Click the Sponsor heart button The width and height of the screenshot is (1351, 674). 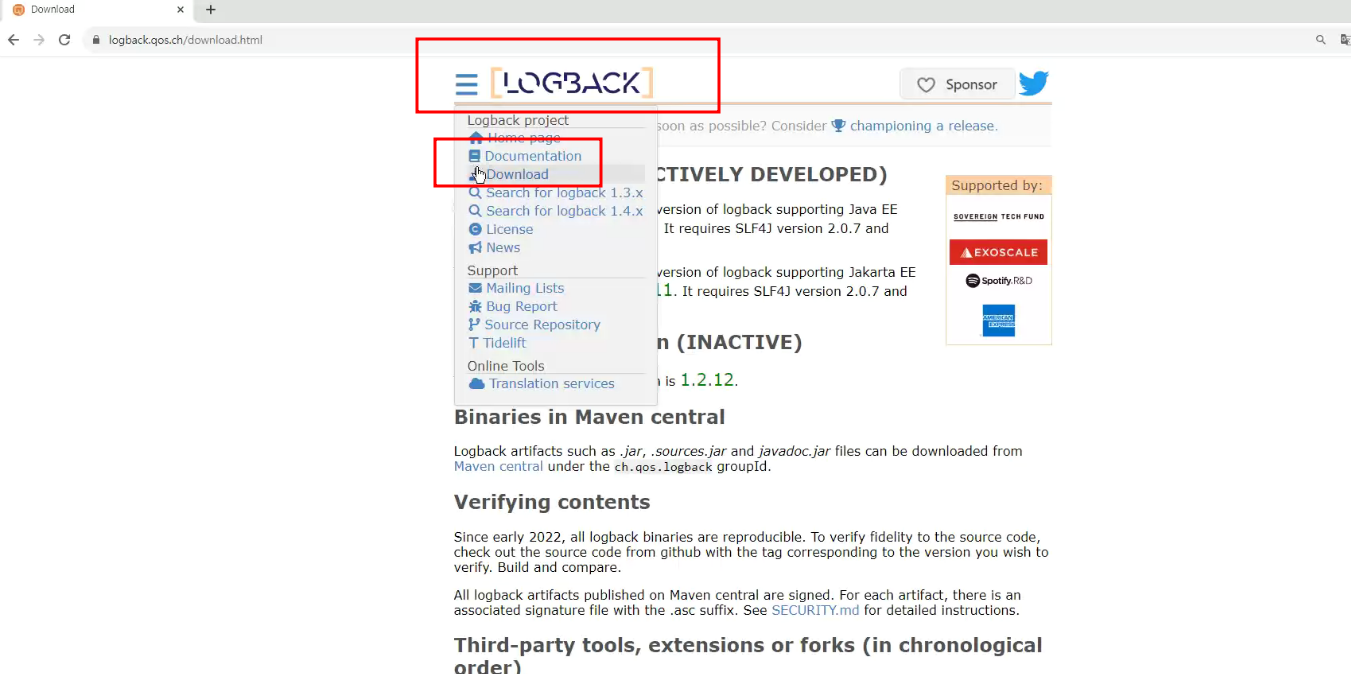[957, 85]
